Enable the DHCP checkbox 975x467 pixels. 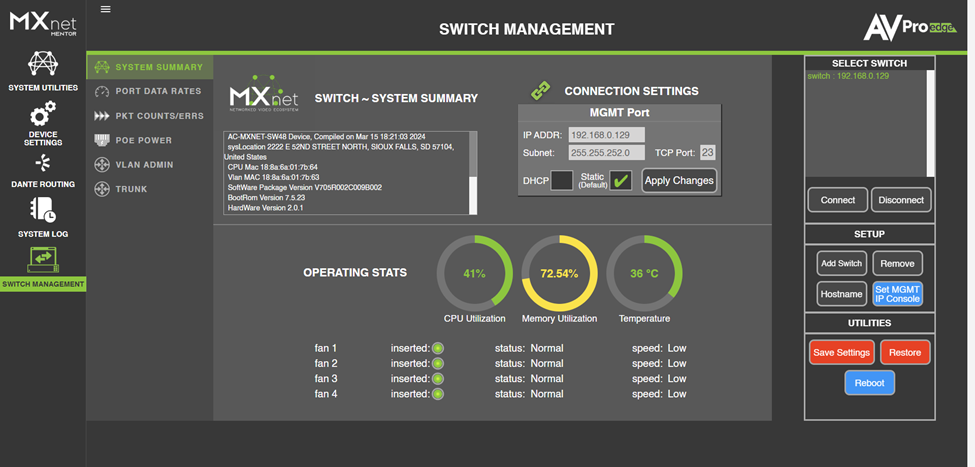562,180
